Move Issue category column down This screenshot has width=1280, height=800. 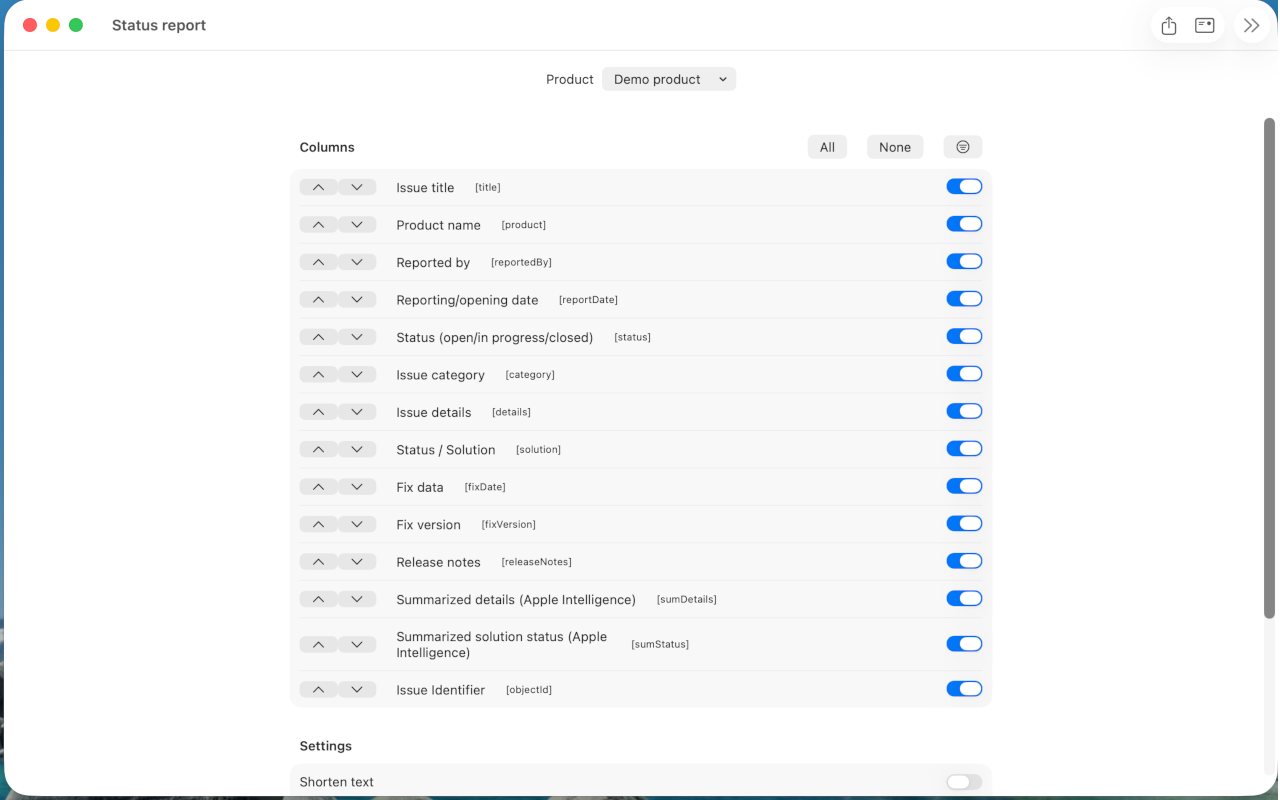[357, 374]
